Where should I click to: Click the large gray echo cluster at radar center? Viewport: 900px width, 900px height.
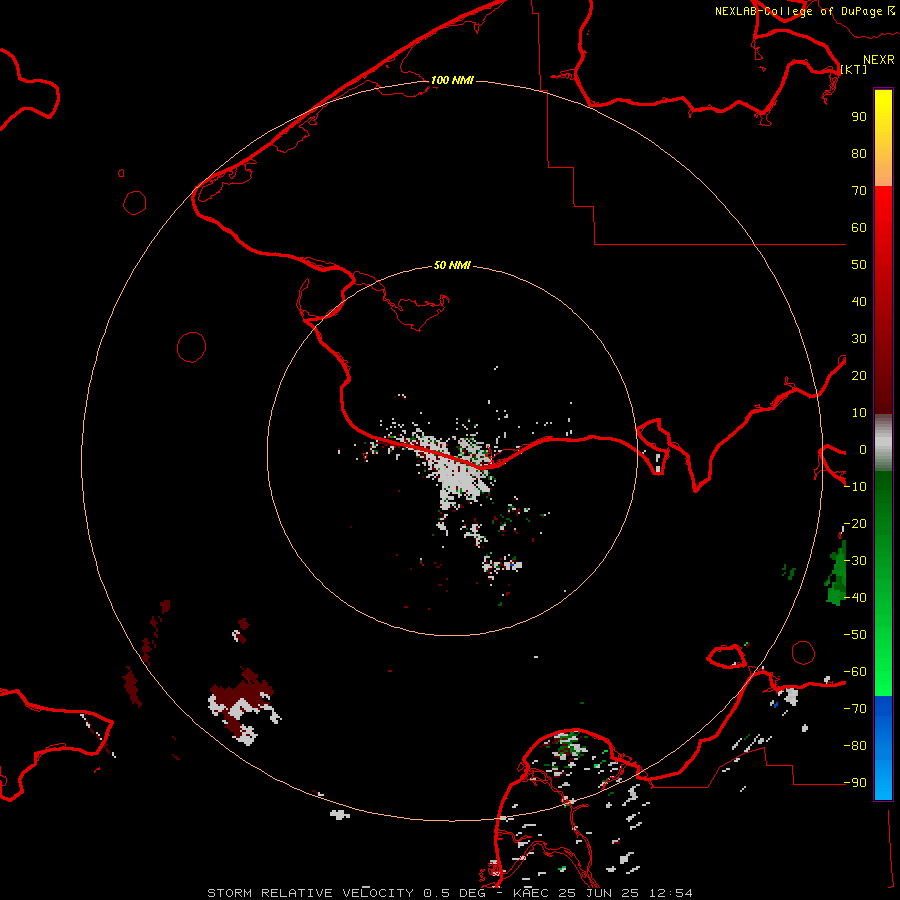tap(459, 472)
